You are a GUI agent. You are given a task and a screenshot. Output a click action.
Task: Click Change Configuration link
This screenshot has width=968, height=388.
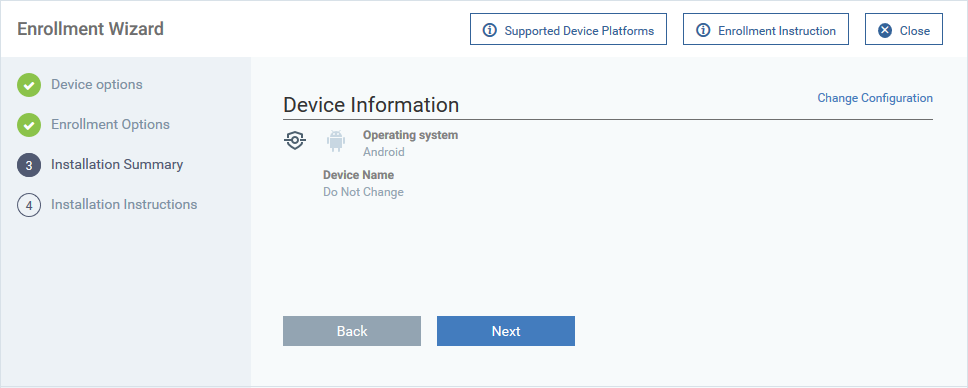pos(875,98)
